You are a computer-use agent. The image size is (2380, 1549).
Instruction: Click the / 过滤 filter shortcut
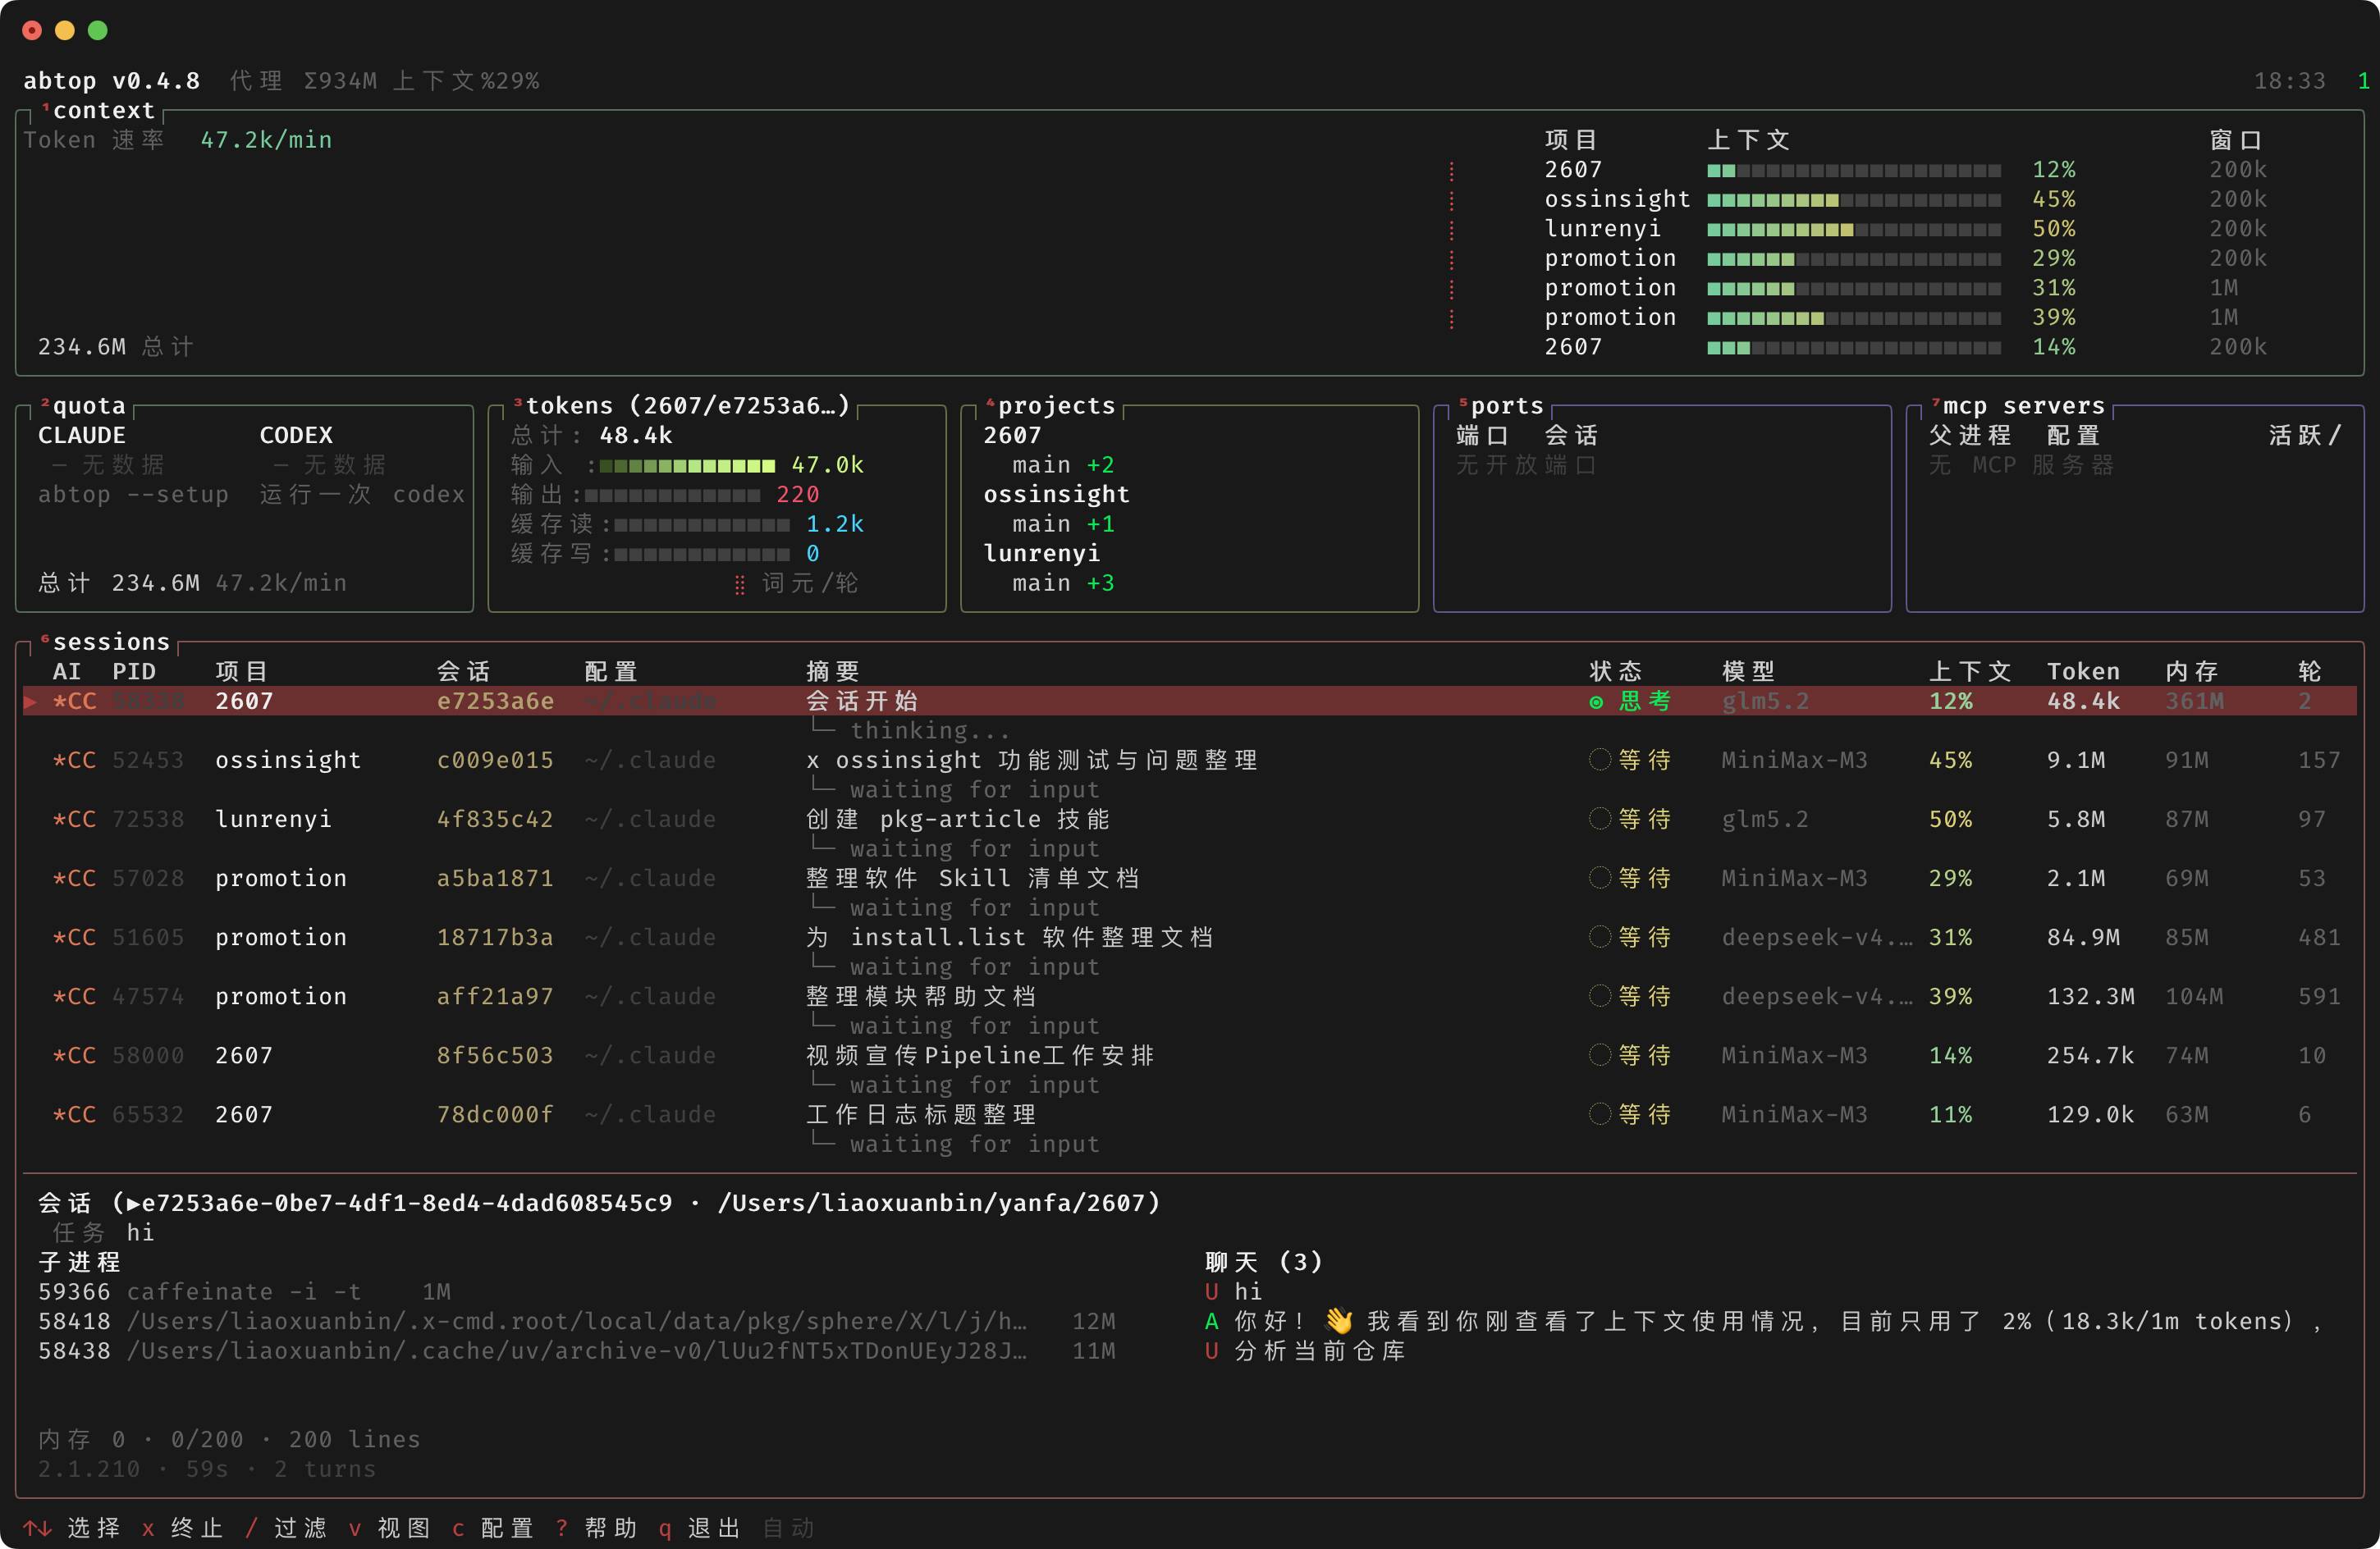tap(286, 1528)
